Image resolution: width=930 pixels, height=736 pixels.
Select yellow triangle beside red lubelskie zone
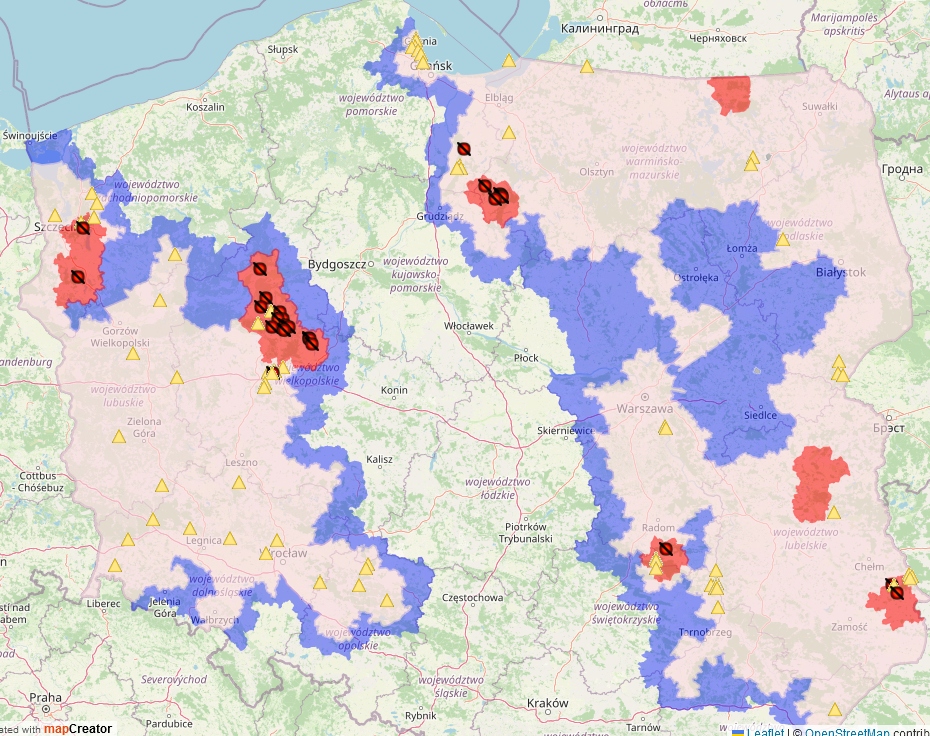834,512
